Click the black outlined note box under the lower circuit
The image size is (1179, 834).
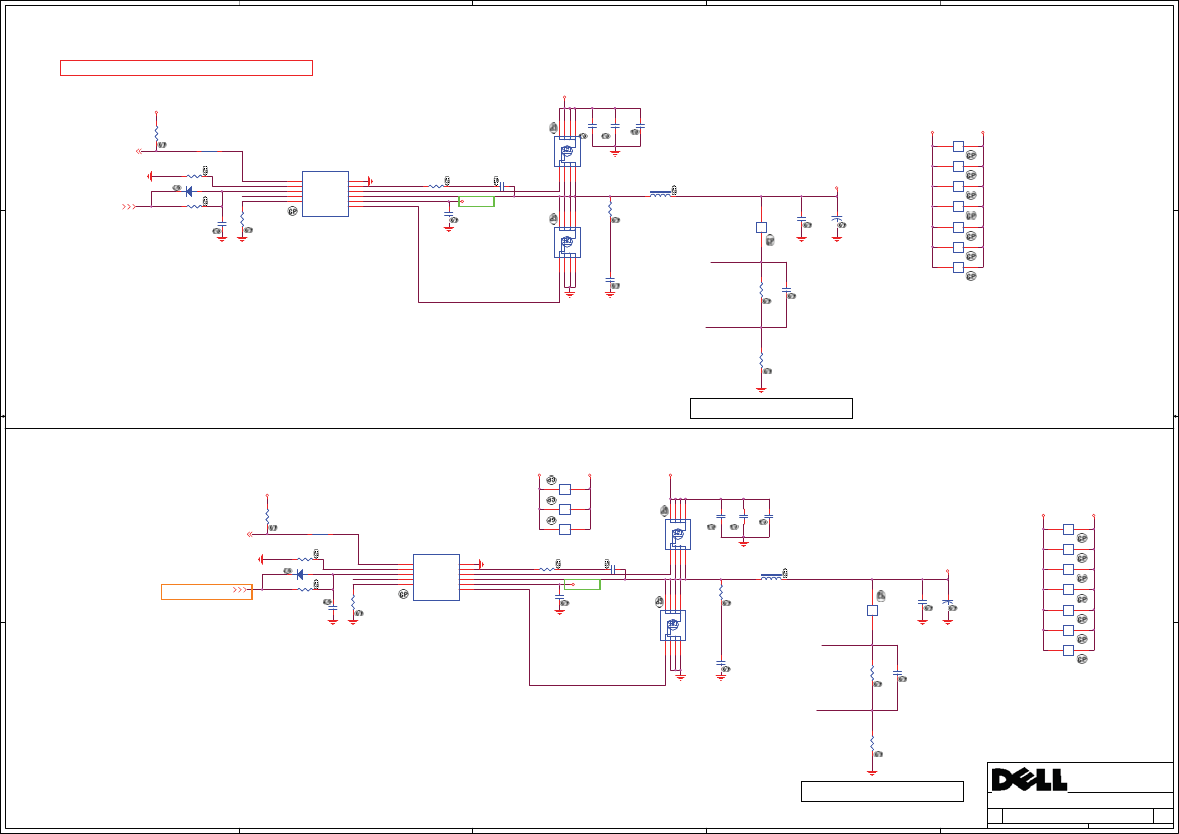[x=882, y=791]
